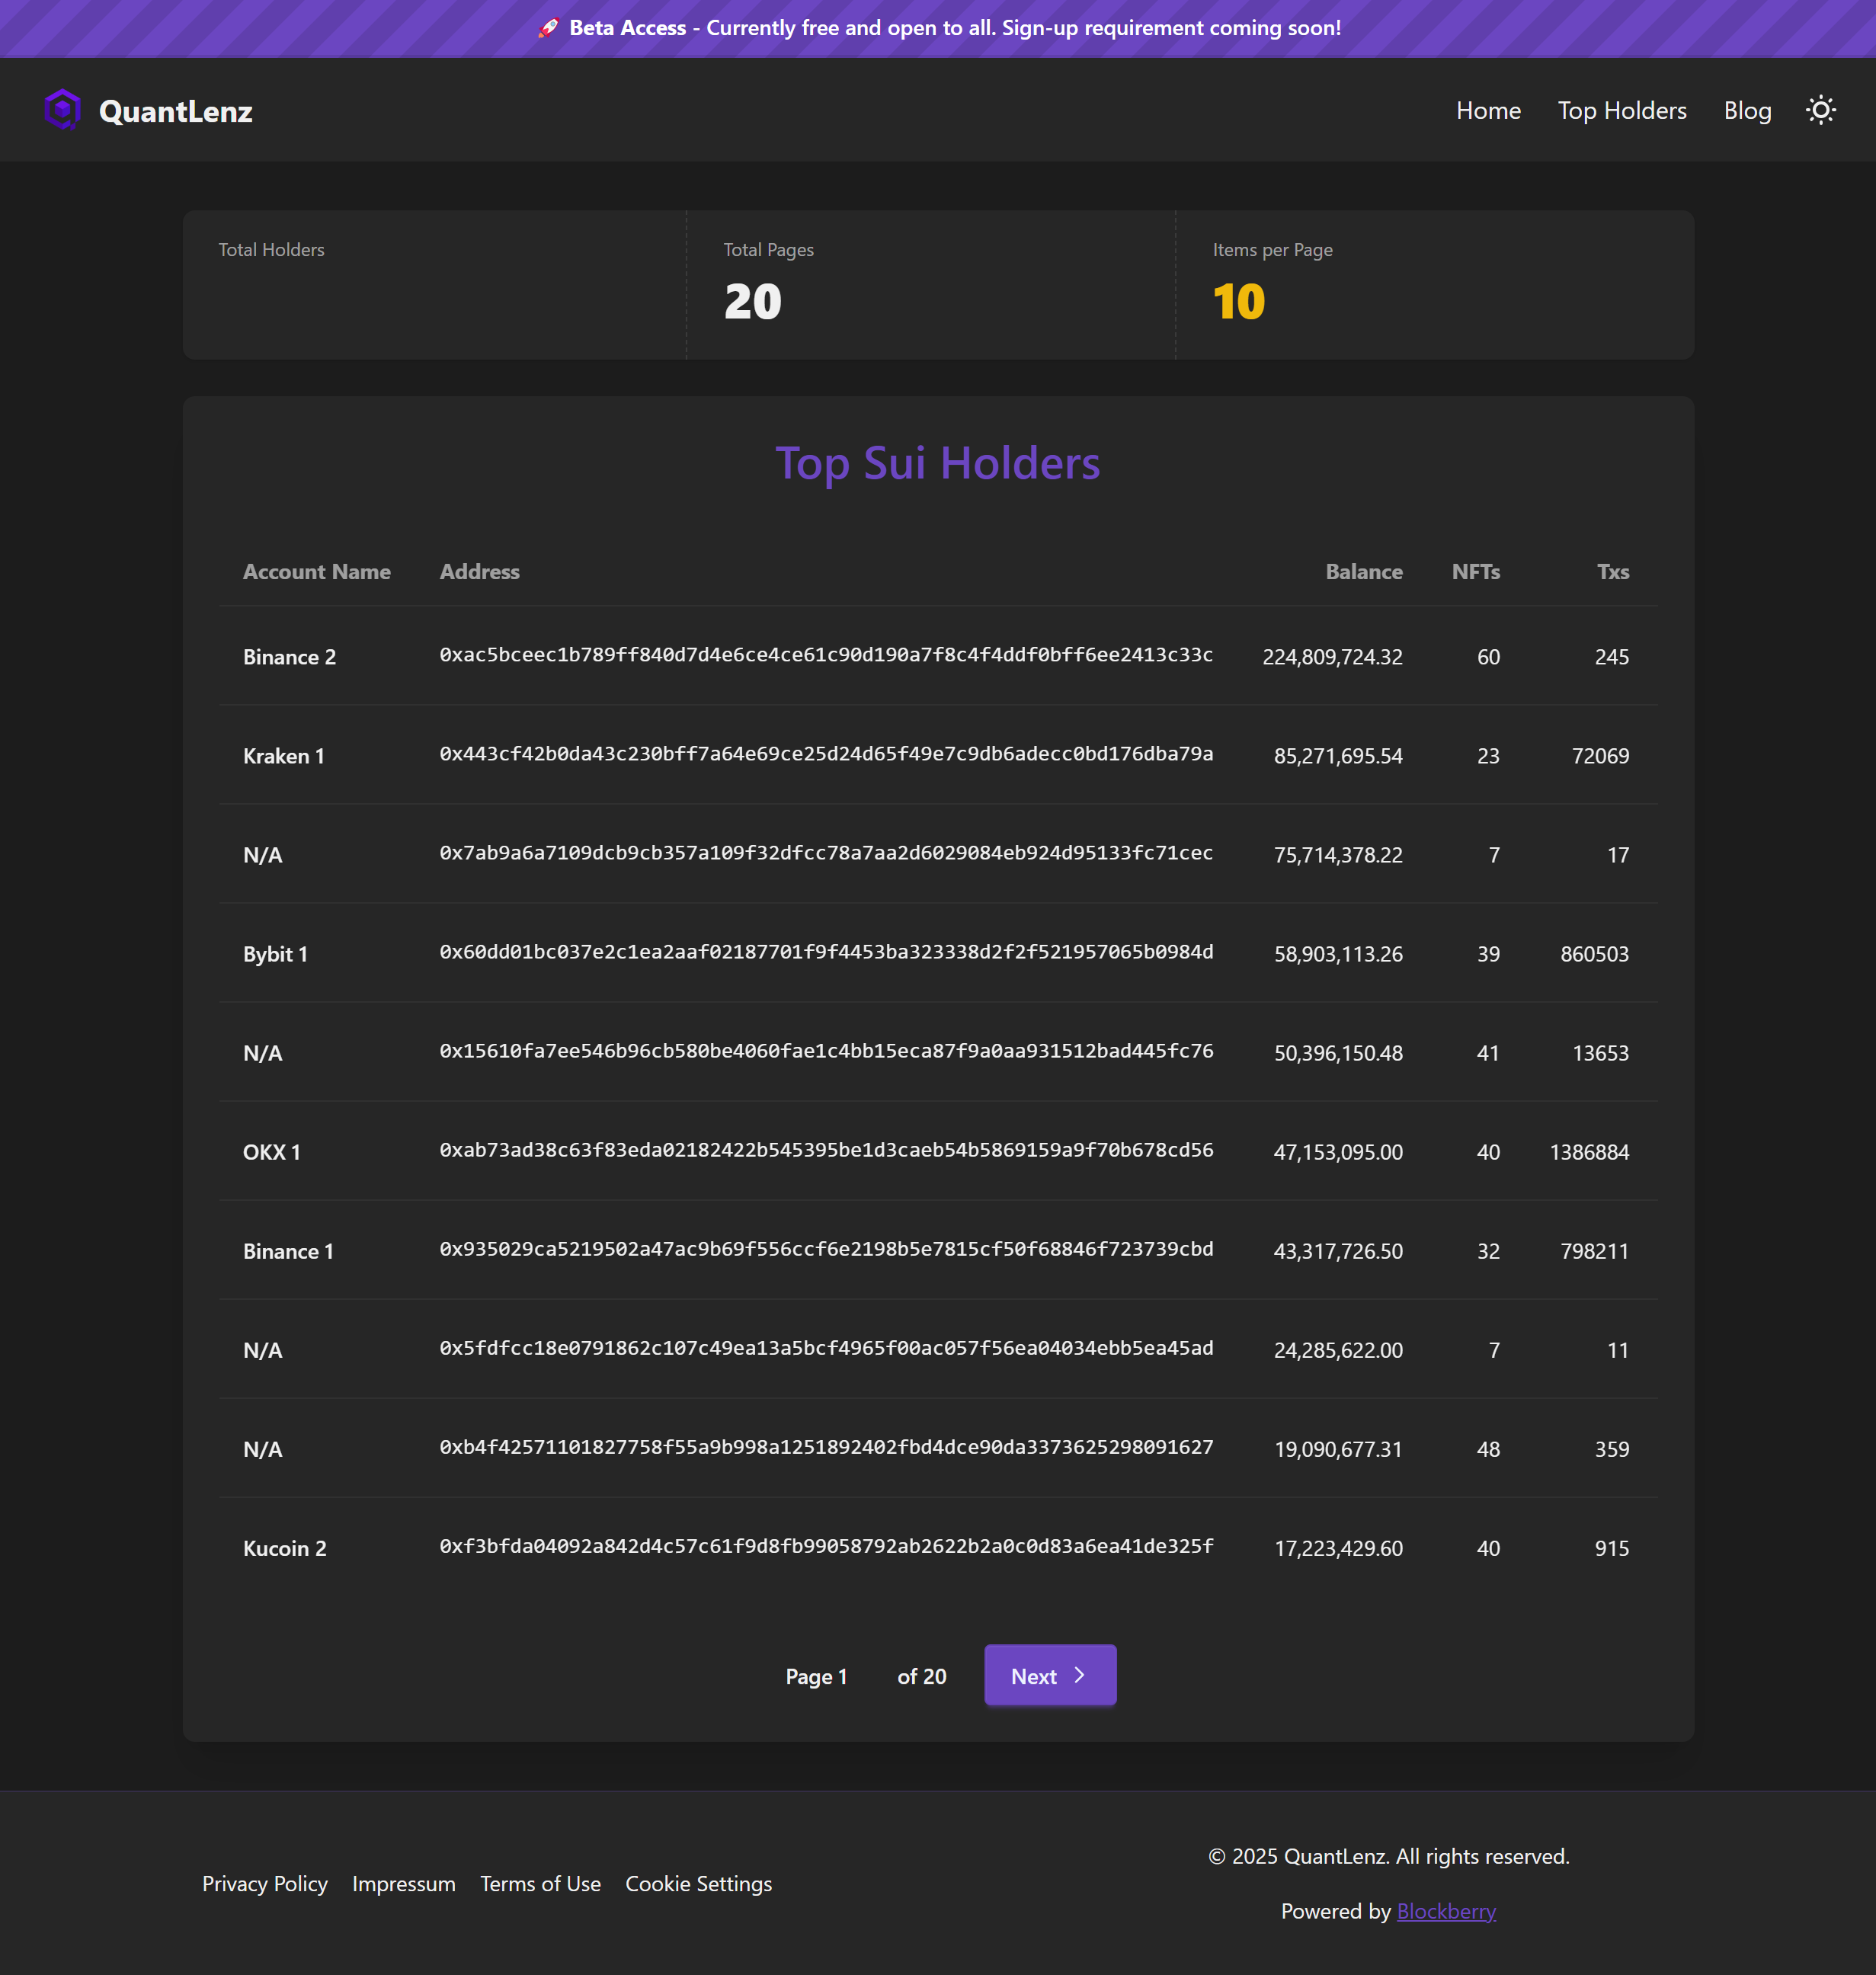1876x1975 pixels.
Task: Click the address starting with 0xab73ad38
Action: tap(826, 1150)
